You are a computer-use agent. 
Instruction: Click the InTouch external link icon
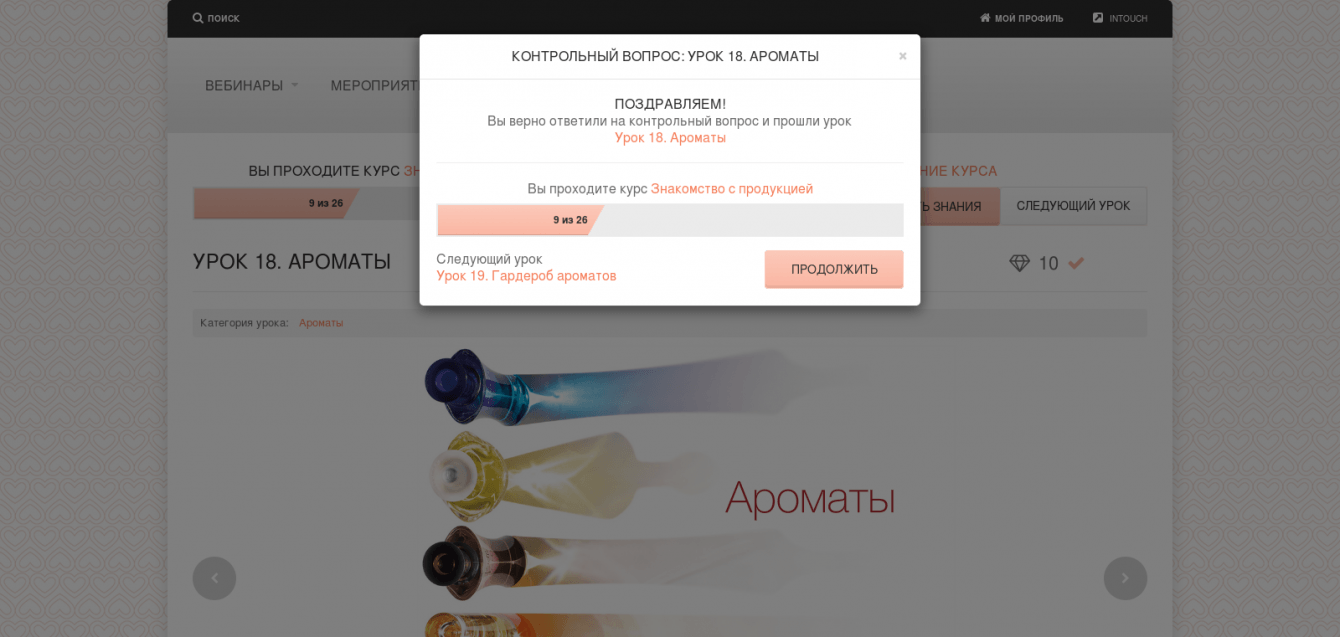pyautogui.click(x=1098, y=18)
